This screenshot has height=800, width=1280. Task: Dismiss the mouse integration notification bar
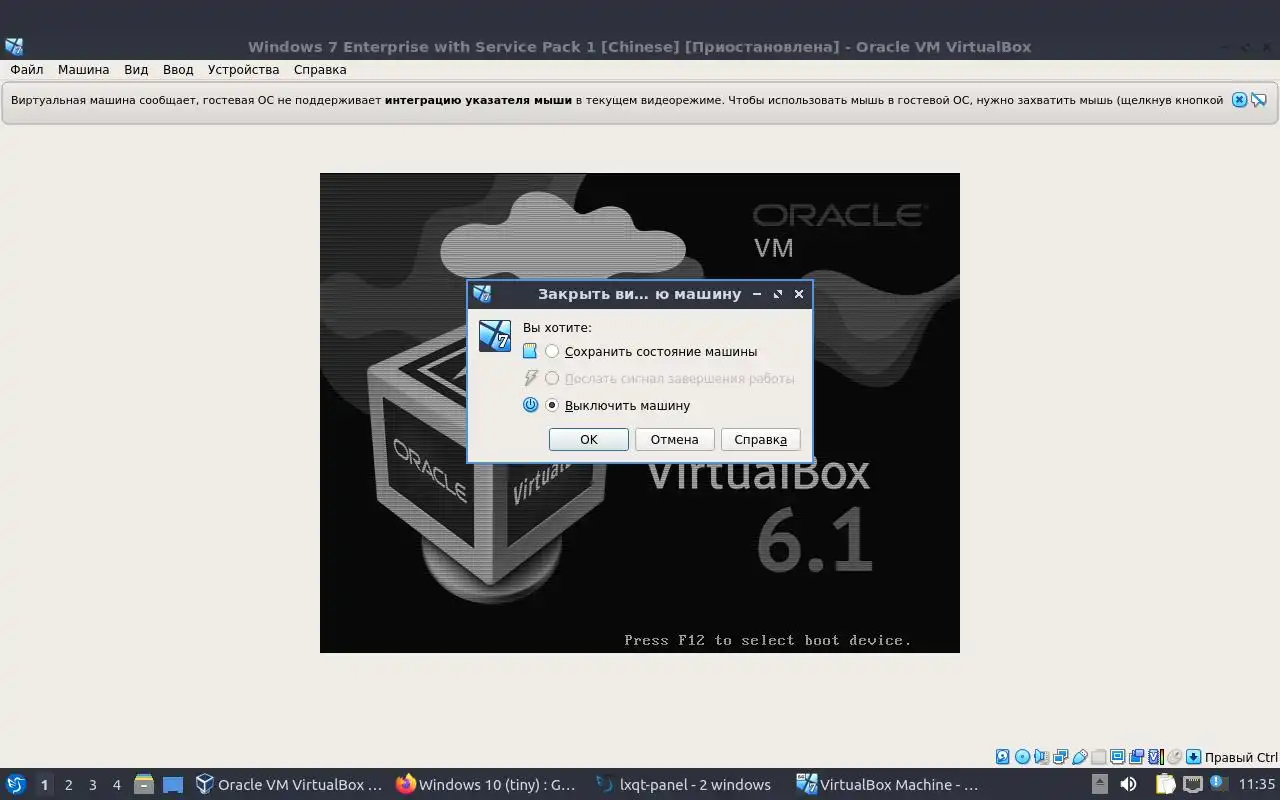click(1239, 100)
